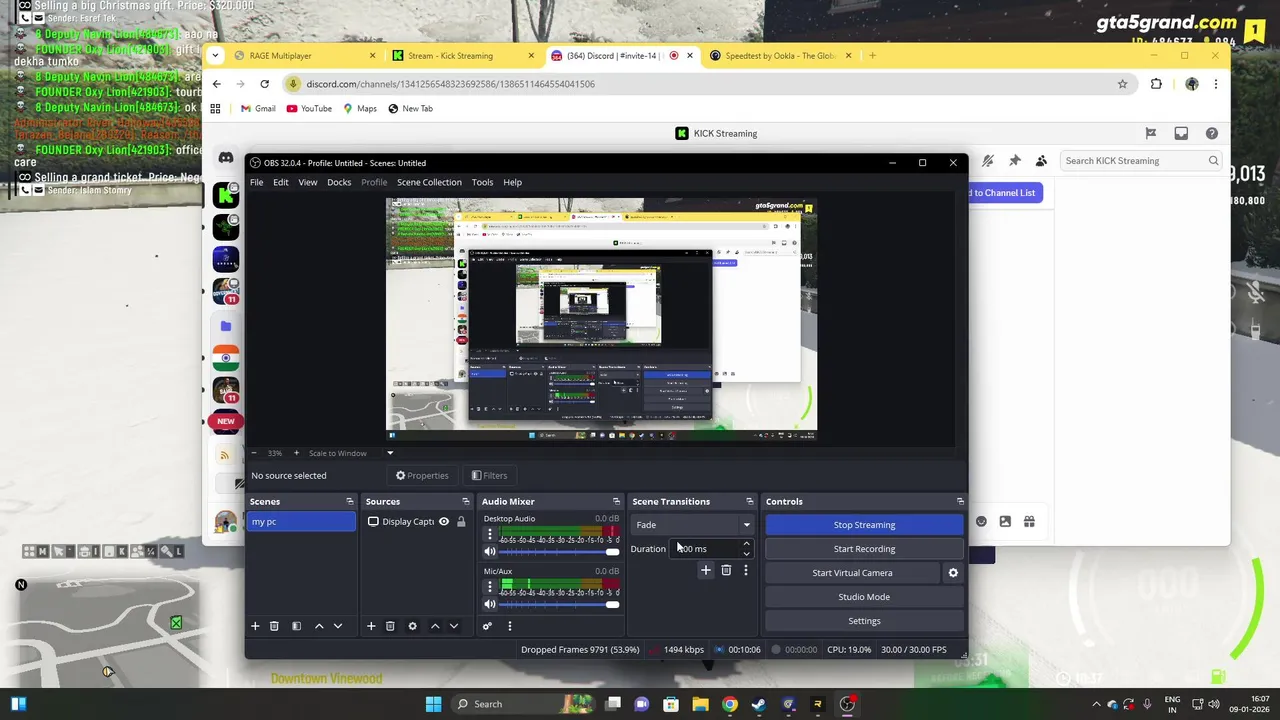Remove selected scene with trash icon
1280x720 pixels.
coord(274,626)
